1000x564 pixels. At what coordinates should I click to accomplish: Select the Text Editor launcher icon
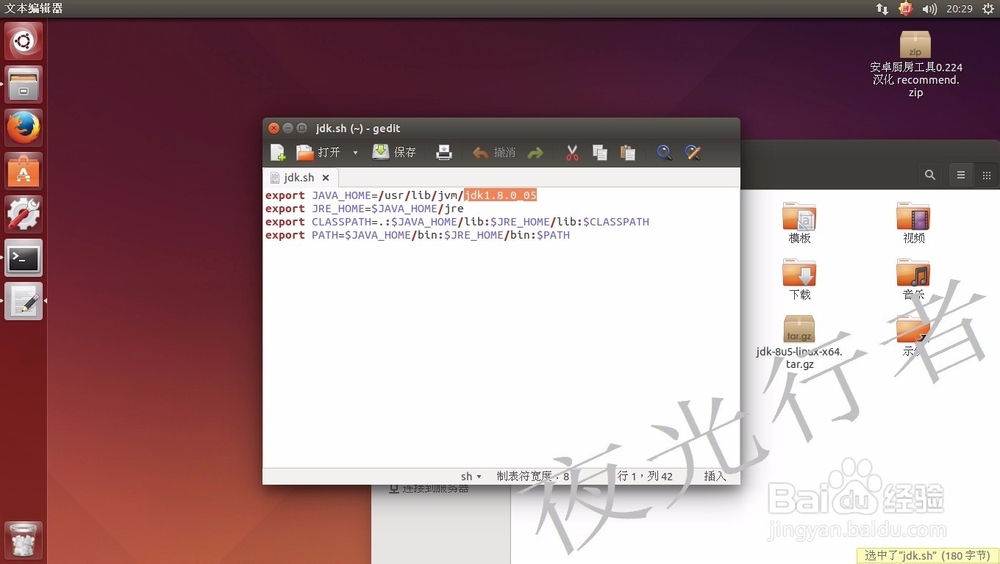click(24, 301)
